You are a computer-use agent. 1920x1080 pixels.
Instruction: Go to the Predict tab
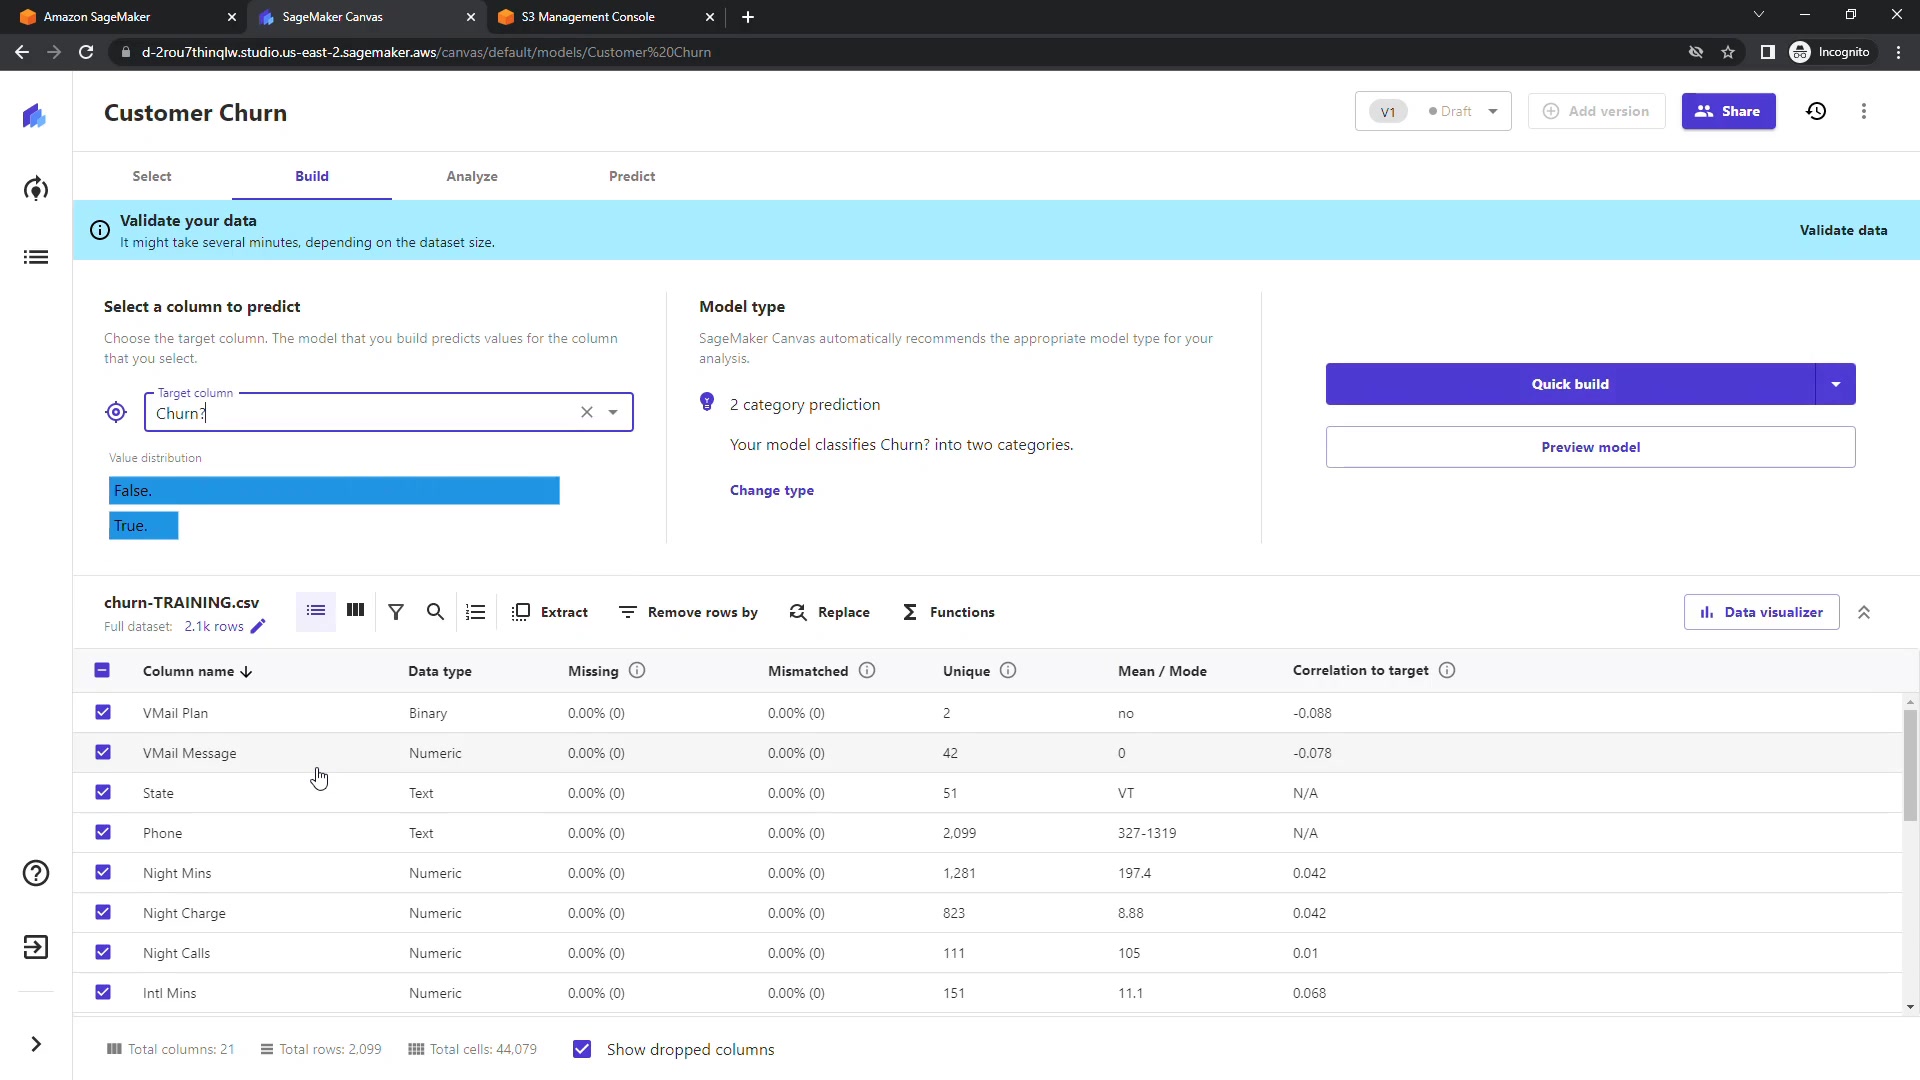[632, 176]
